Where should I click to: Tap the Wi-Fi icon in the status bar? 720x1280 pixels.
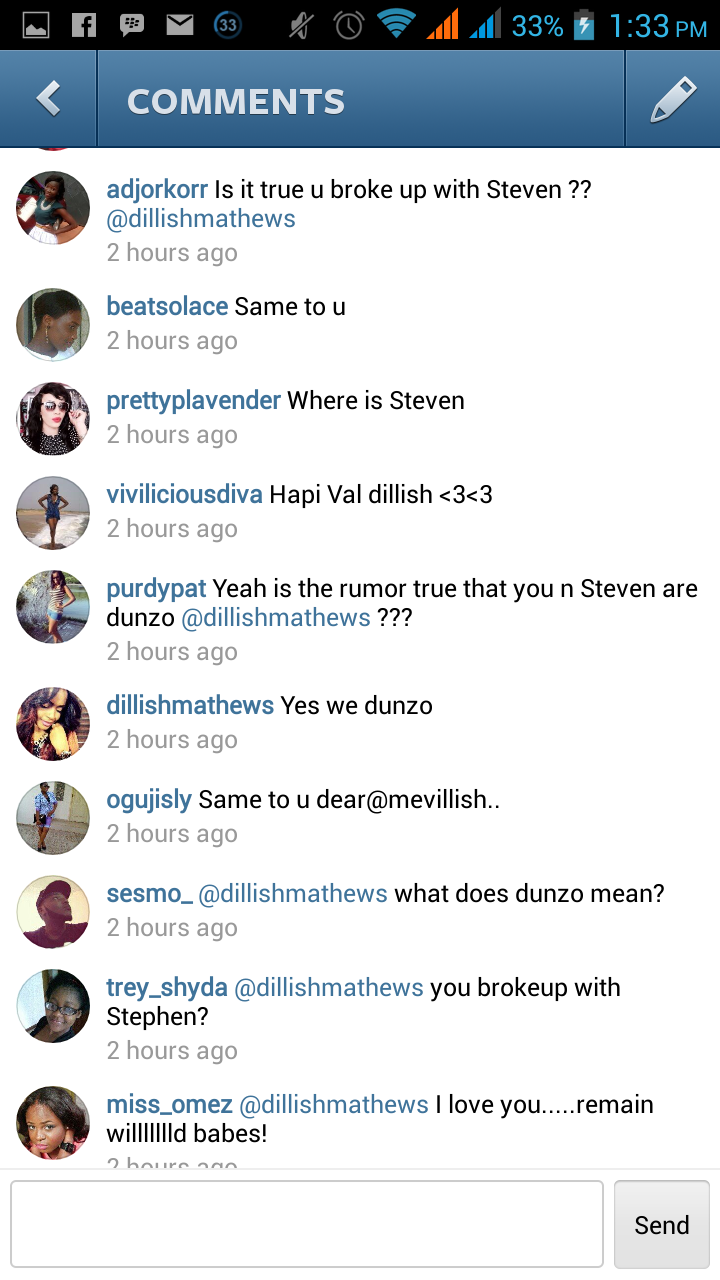tap(397, 24)
